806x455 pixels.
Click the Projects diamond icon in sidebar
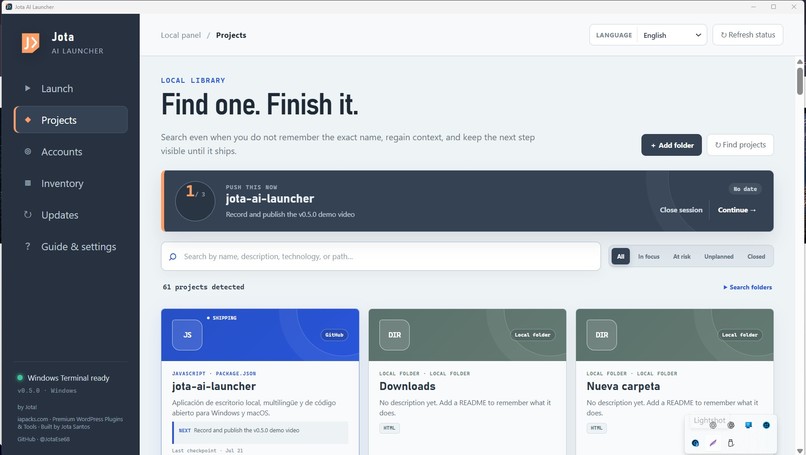(x=28, y=120)
